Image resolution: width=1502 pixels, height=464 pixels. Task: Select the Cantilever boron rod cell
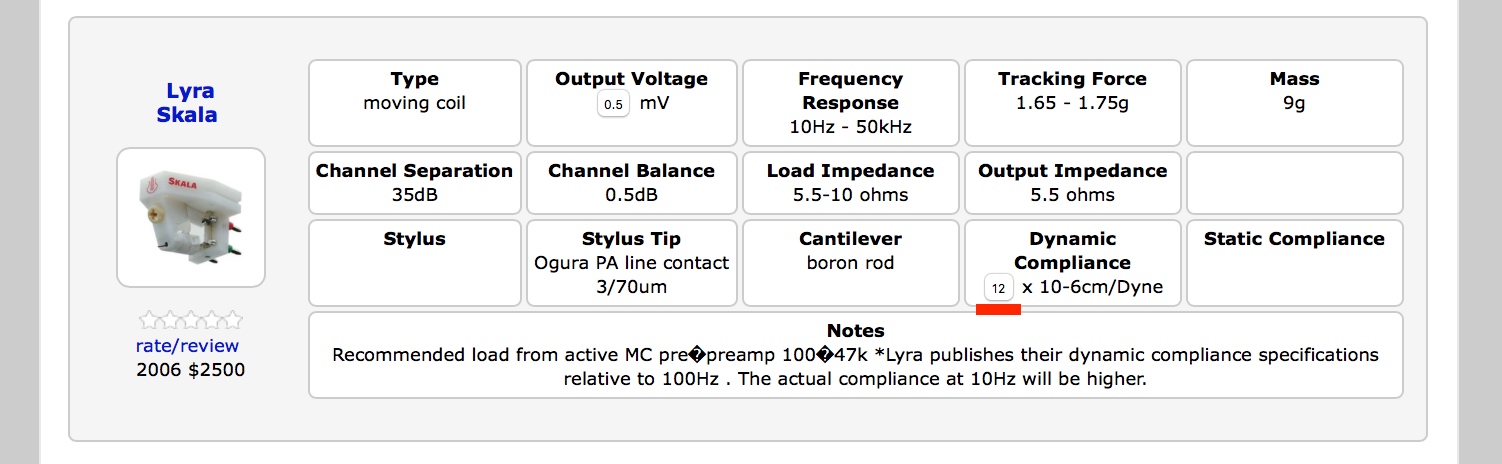point(850,263)
